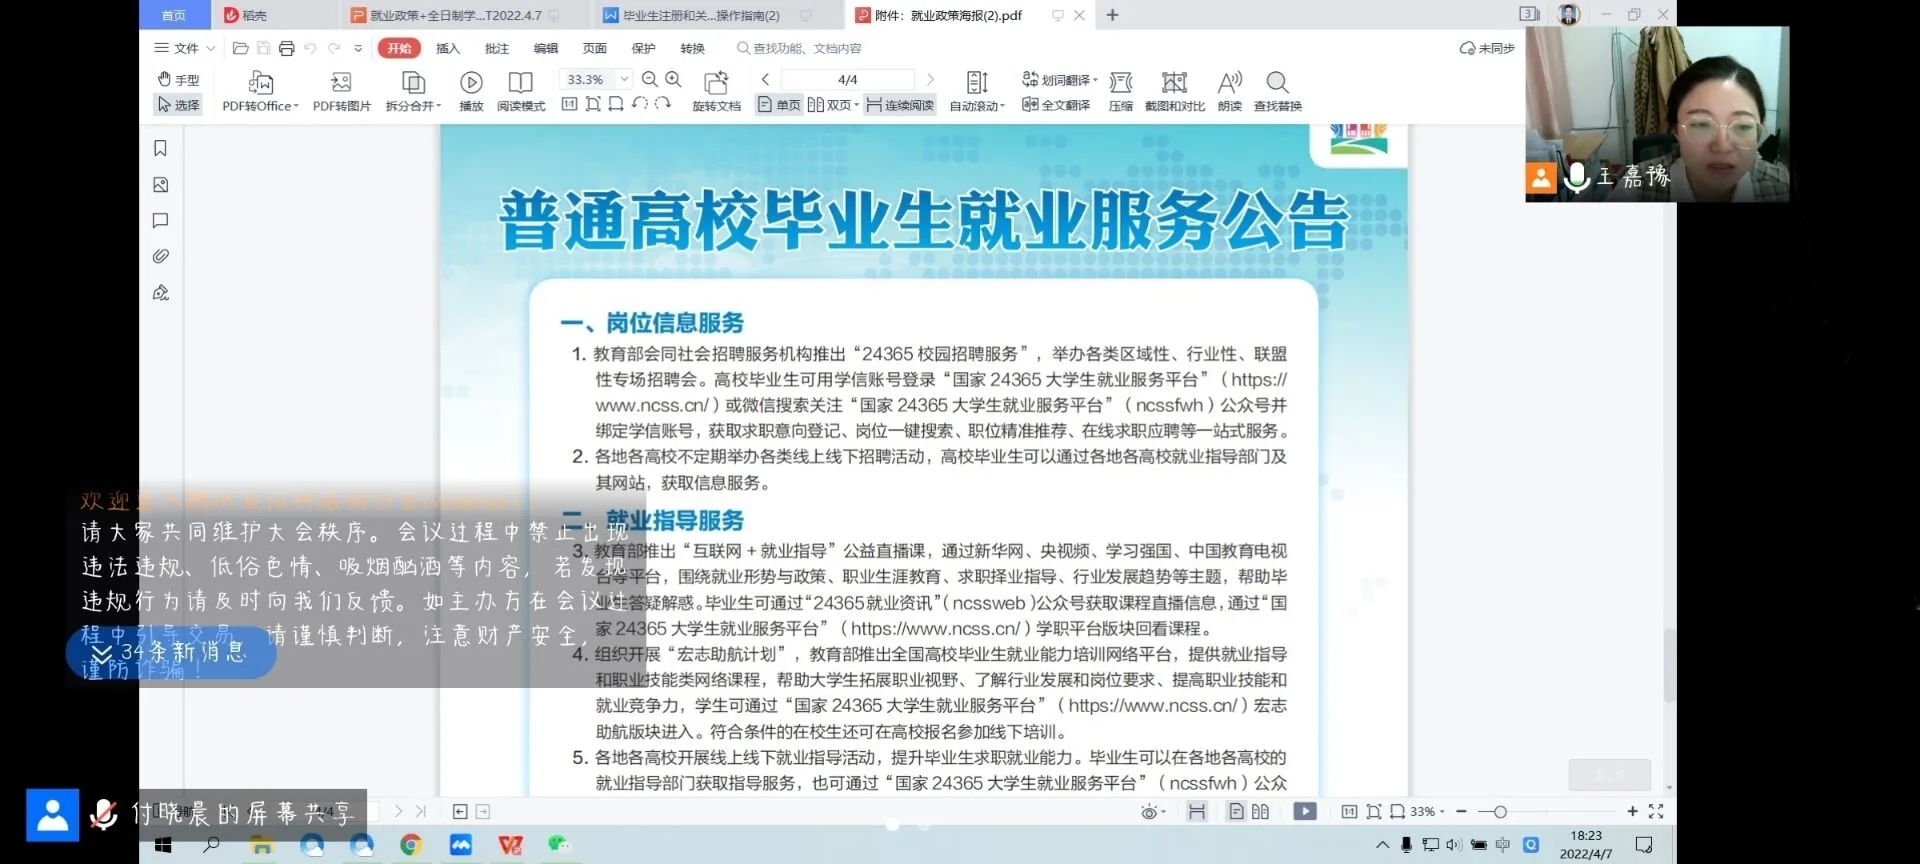Viewport: 1920px width, 864px height.
Task: Open 截图和对比 screenshot compare tool
Action: (x=1174, y=83)
